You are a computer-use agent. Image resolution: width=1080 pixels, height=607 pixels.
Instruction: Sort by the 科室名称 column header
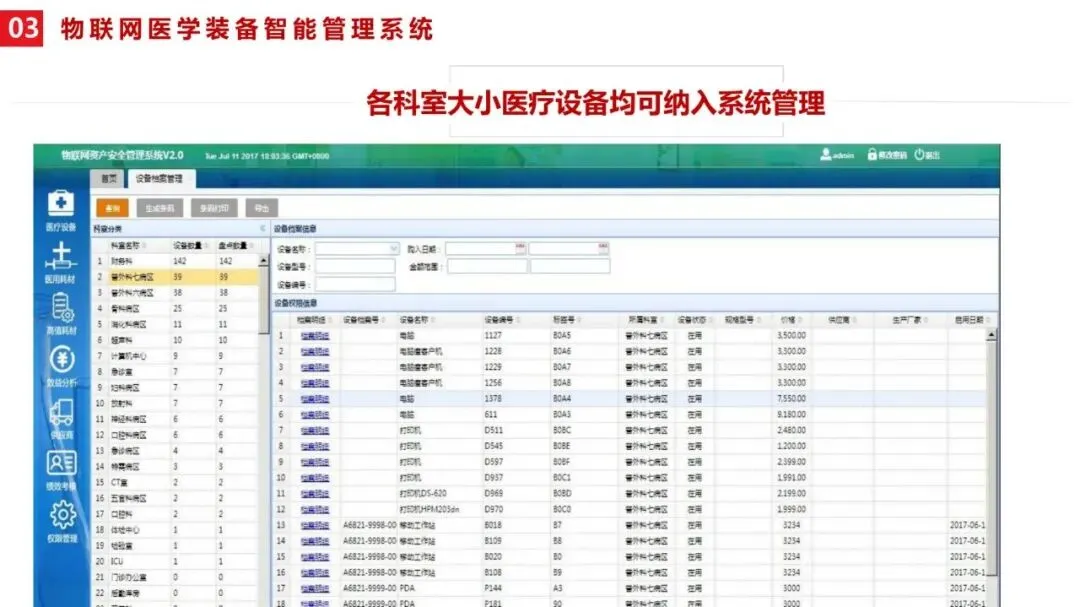pos(125,245)
